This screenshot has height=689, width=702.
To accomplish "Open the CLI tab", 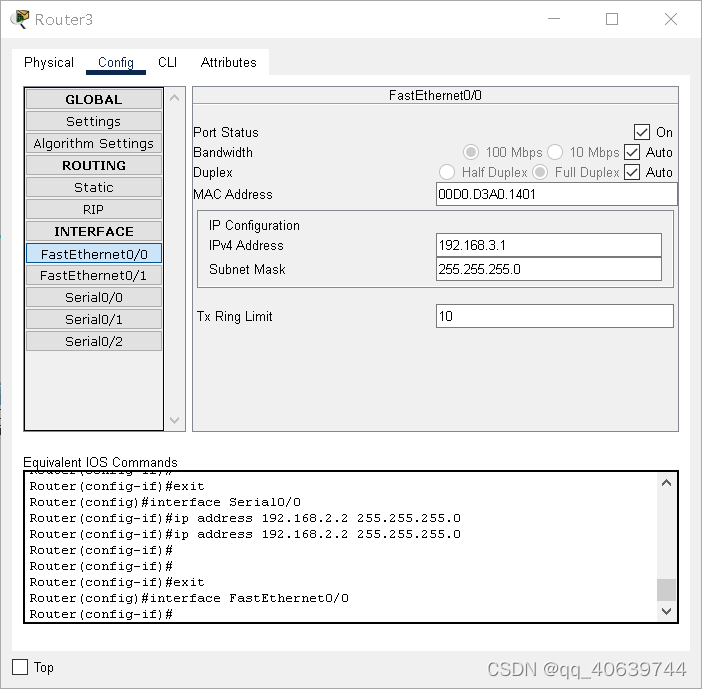I will [167, 62].
